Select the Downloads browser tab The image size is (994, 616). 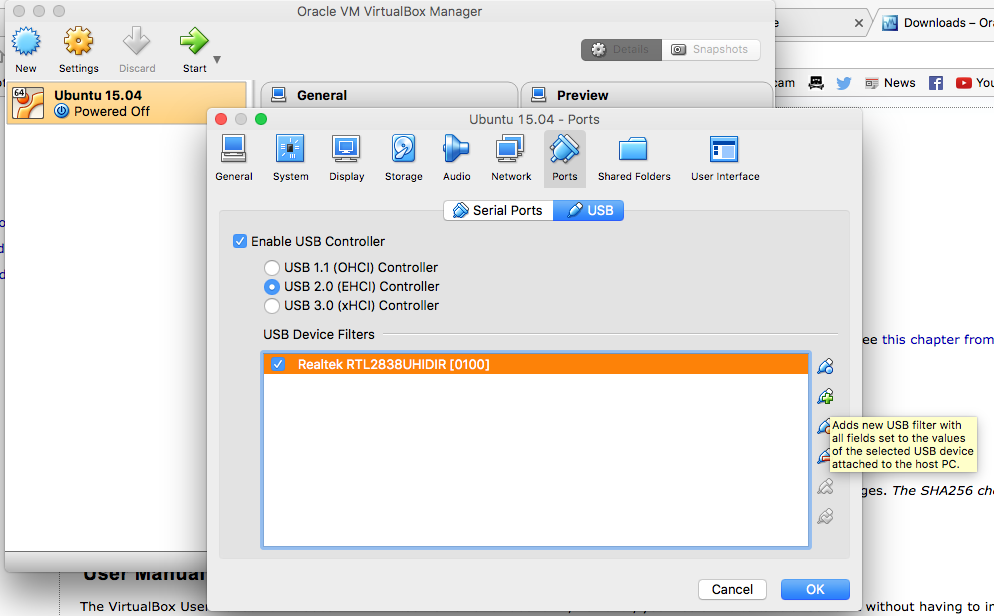(x=937, y=23)
